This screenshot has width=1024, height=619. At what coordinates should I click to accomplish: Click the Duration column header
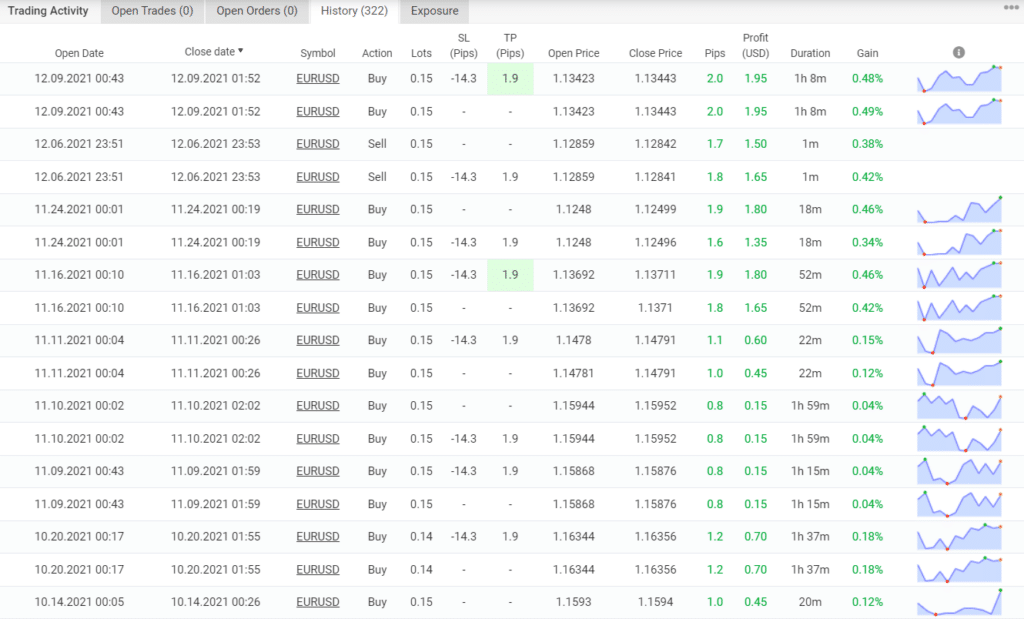[810, 53]
